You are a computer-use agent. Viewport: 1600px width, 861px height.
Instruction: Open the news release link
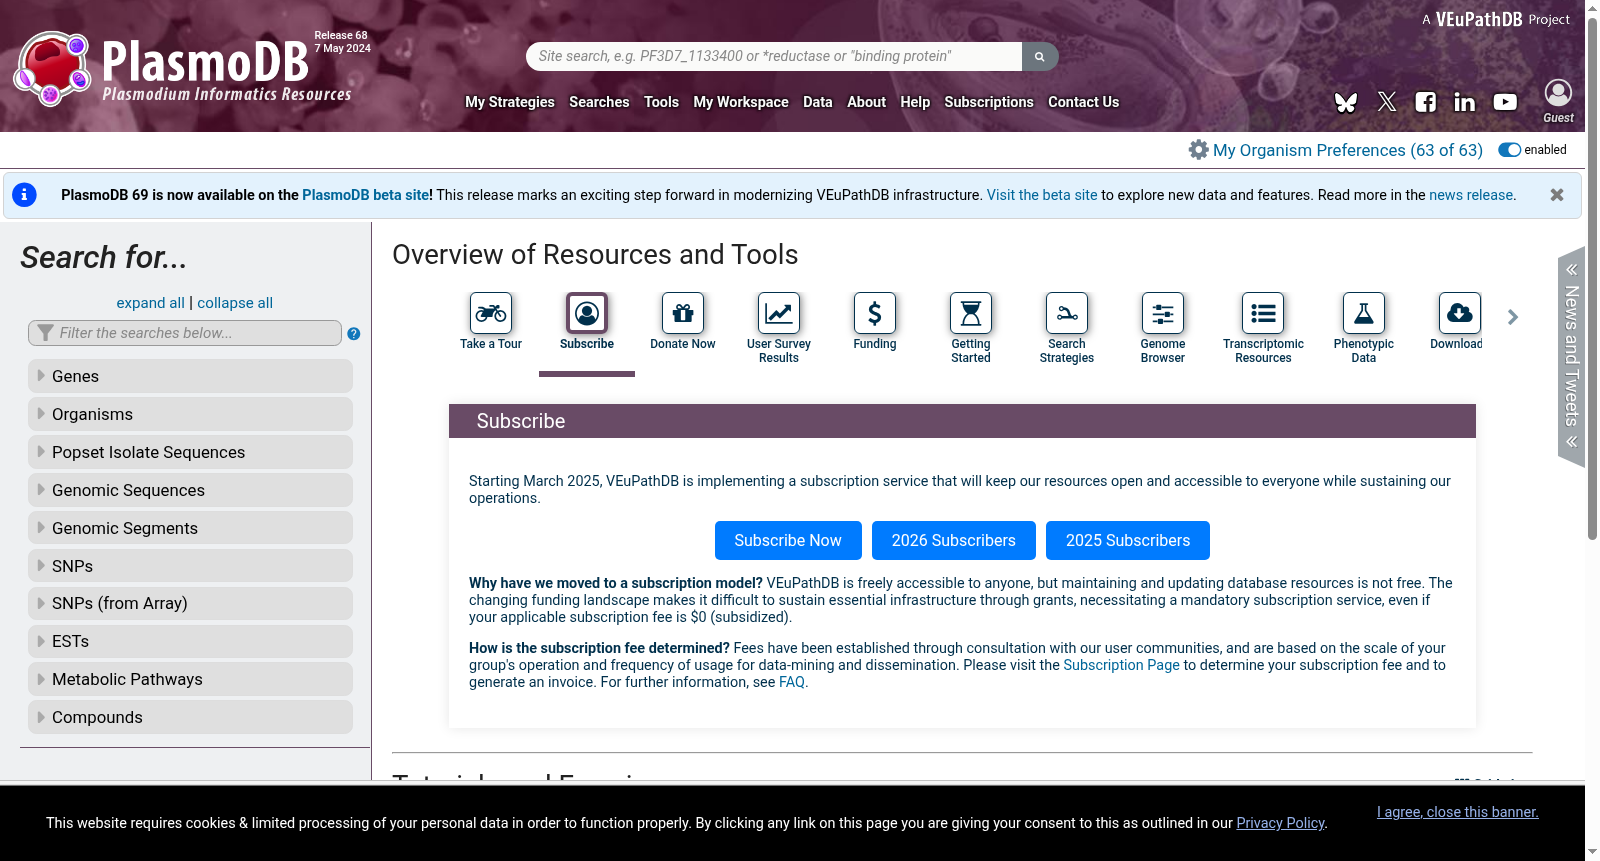pyautogui.click(x=1471, y=195)
